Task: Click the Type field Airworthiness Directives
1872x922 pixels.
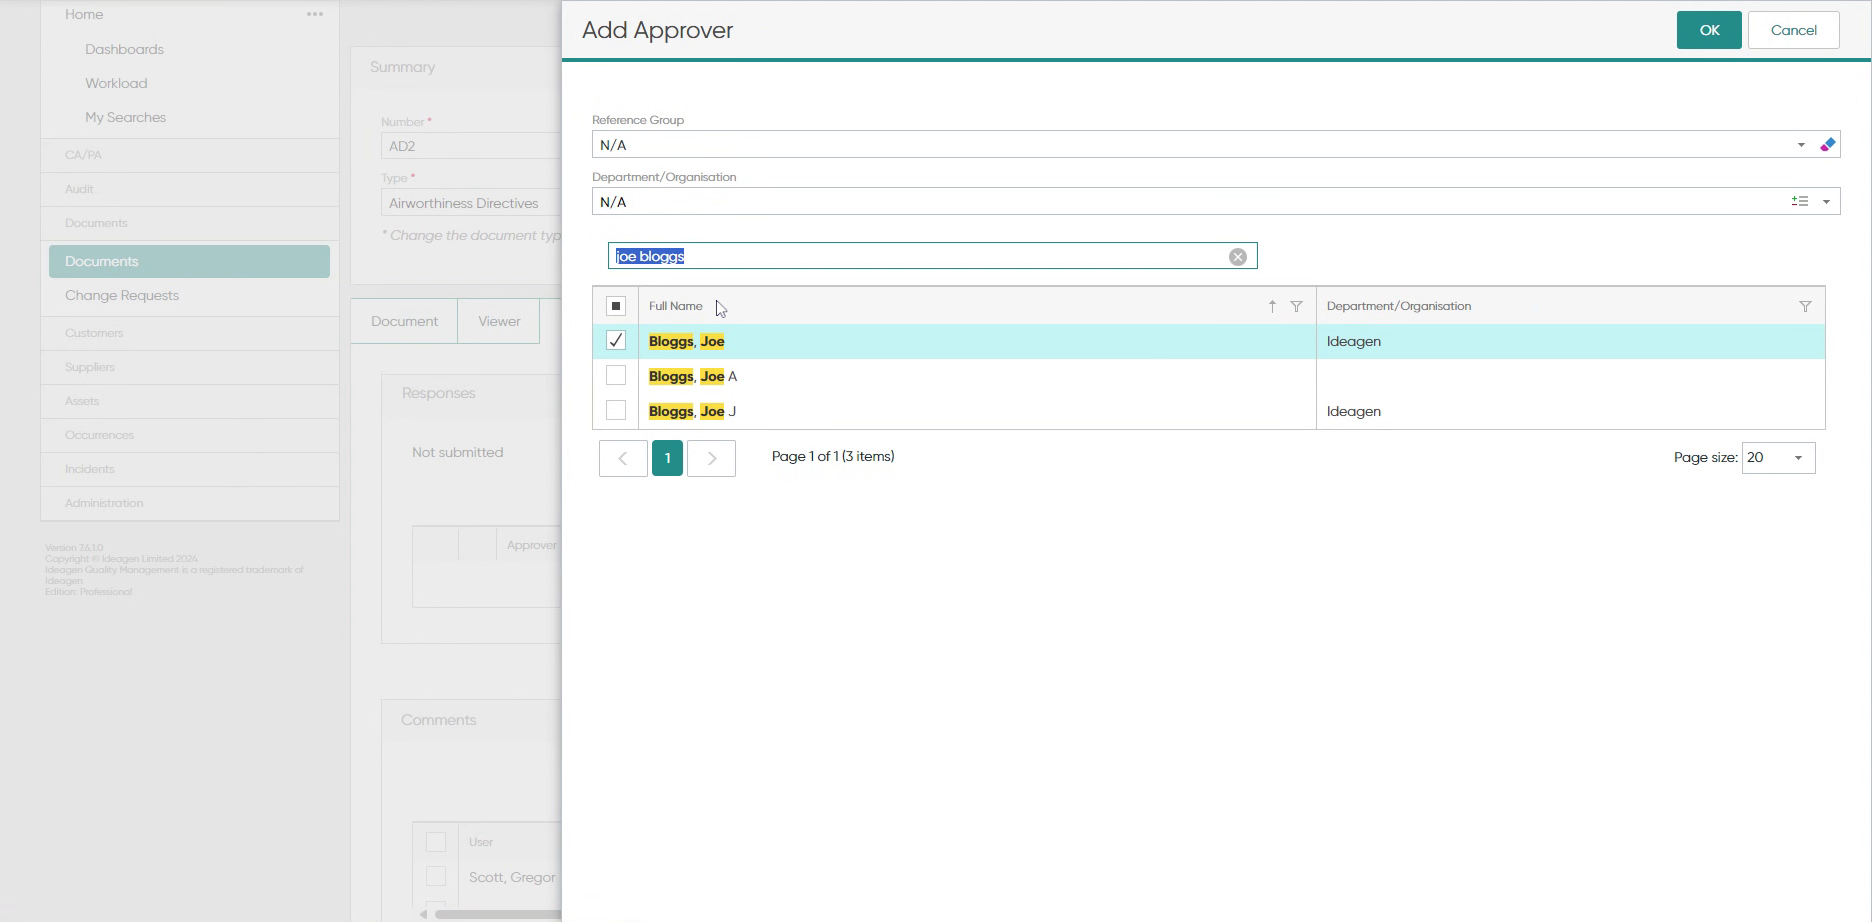Action: tap(470, 203)
